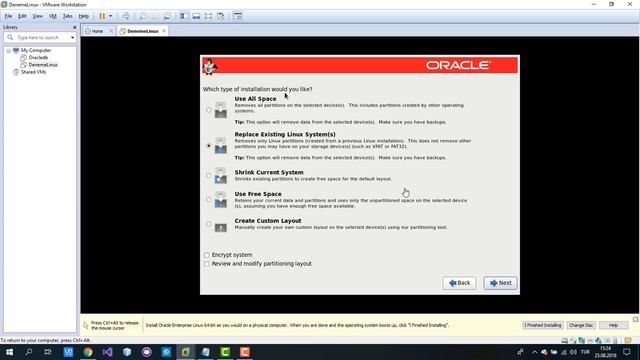This screenshot has height=360, width=640.
Task: Click the Change Disc button
Action: pyautogui.click(x=581, y=325)
